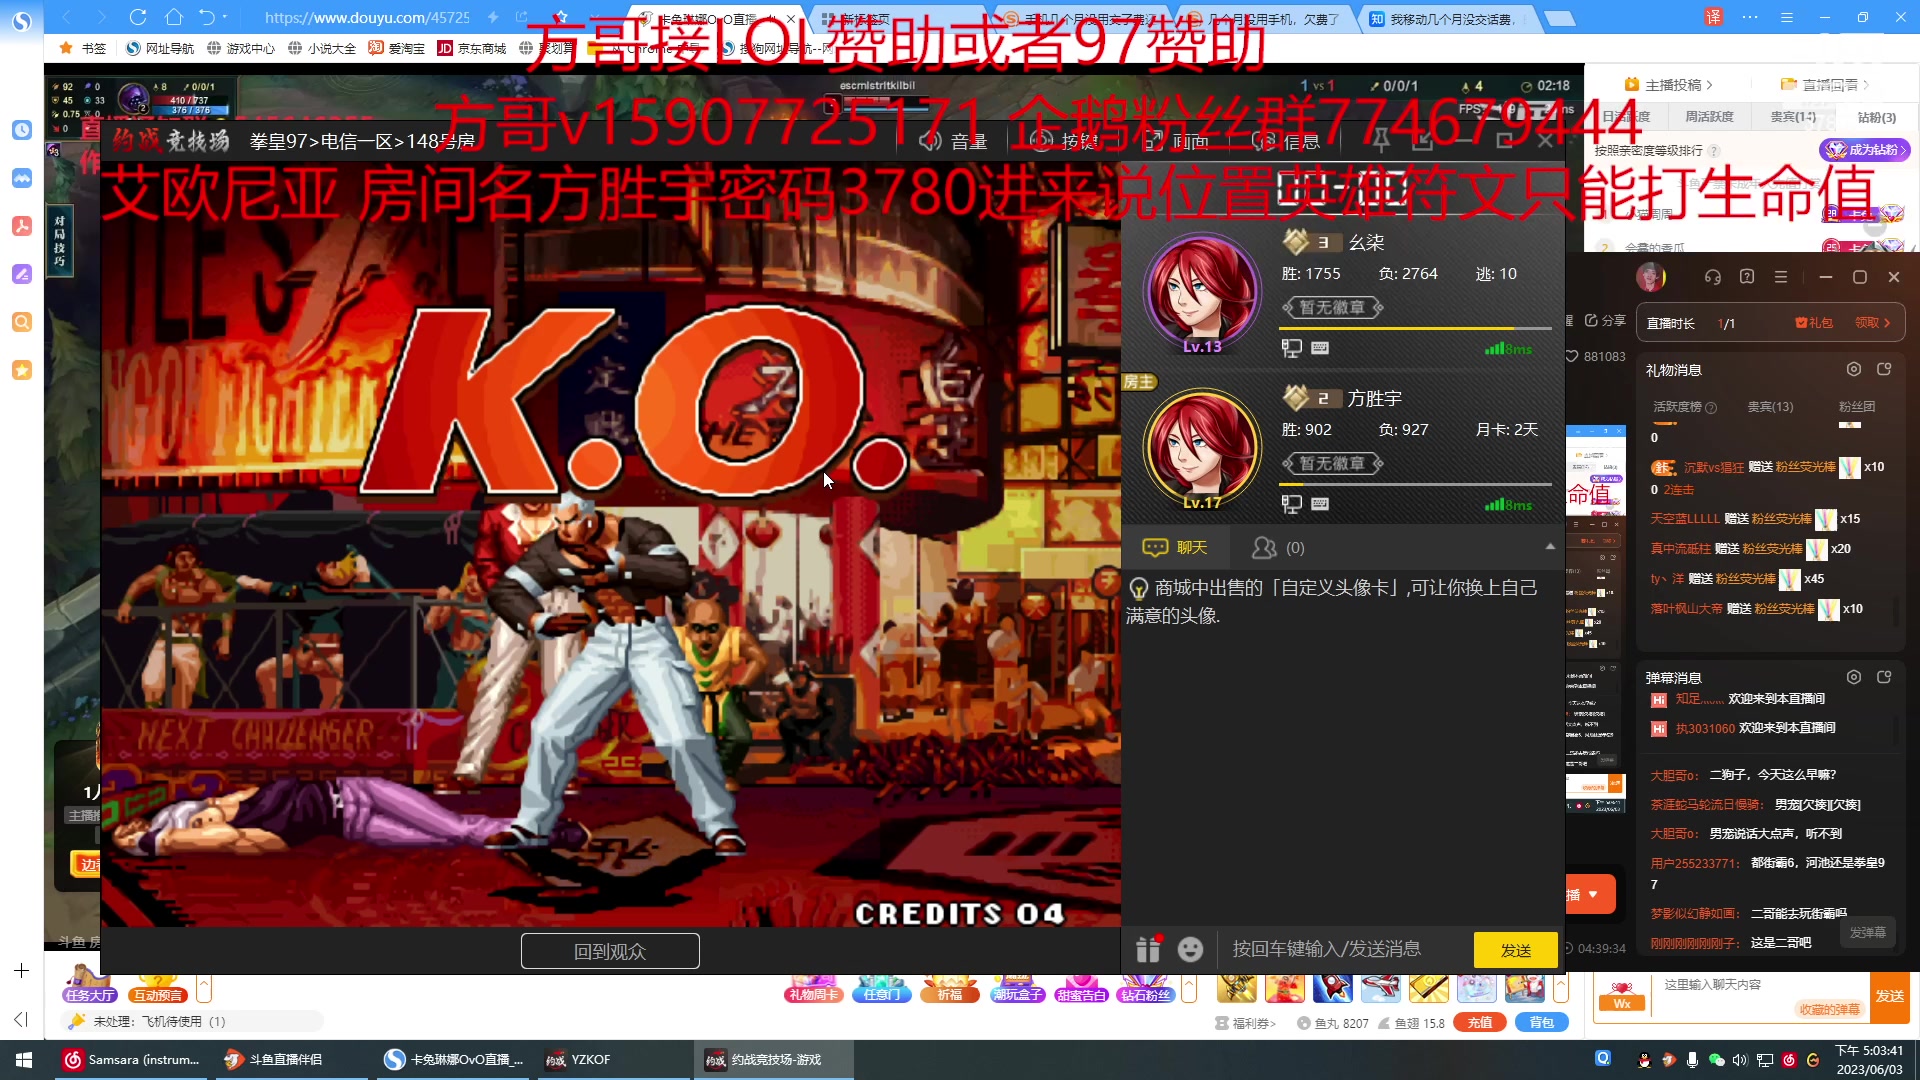Click the help icon beside 按照亲密度等级排行

(1713, 151)
